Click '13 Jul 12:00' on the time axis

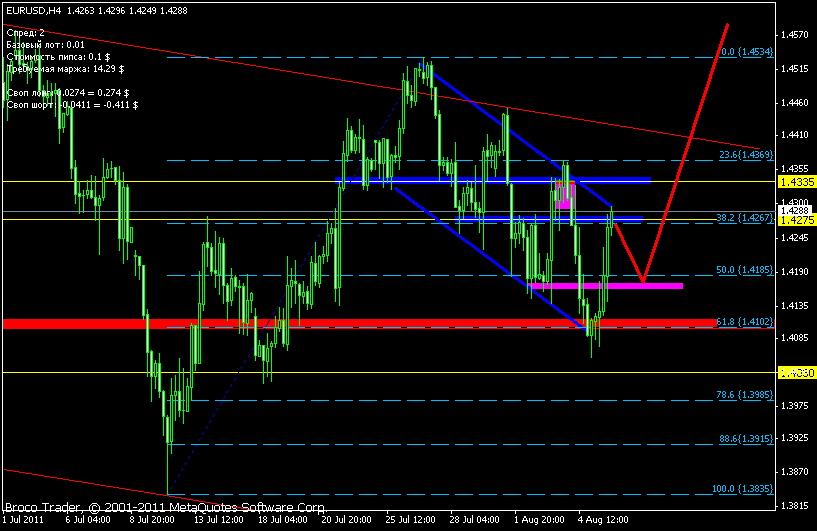tap(218, 520)
